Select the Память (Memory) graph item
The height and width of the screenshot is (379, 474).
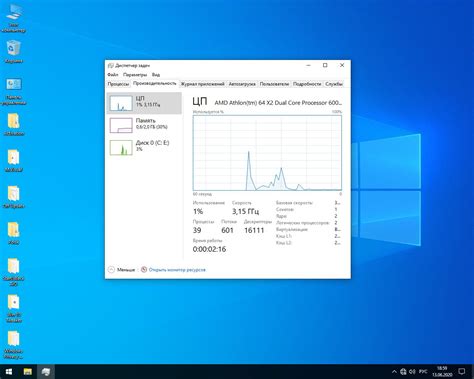click(x=144, y=125)
